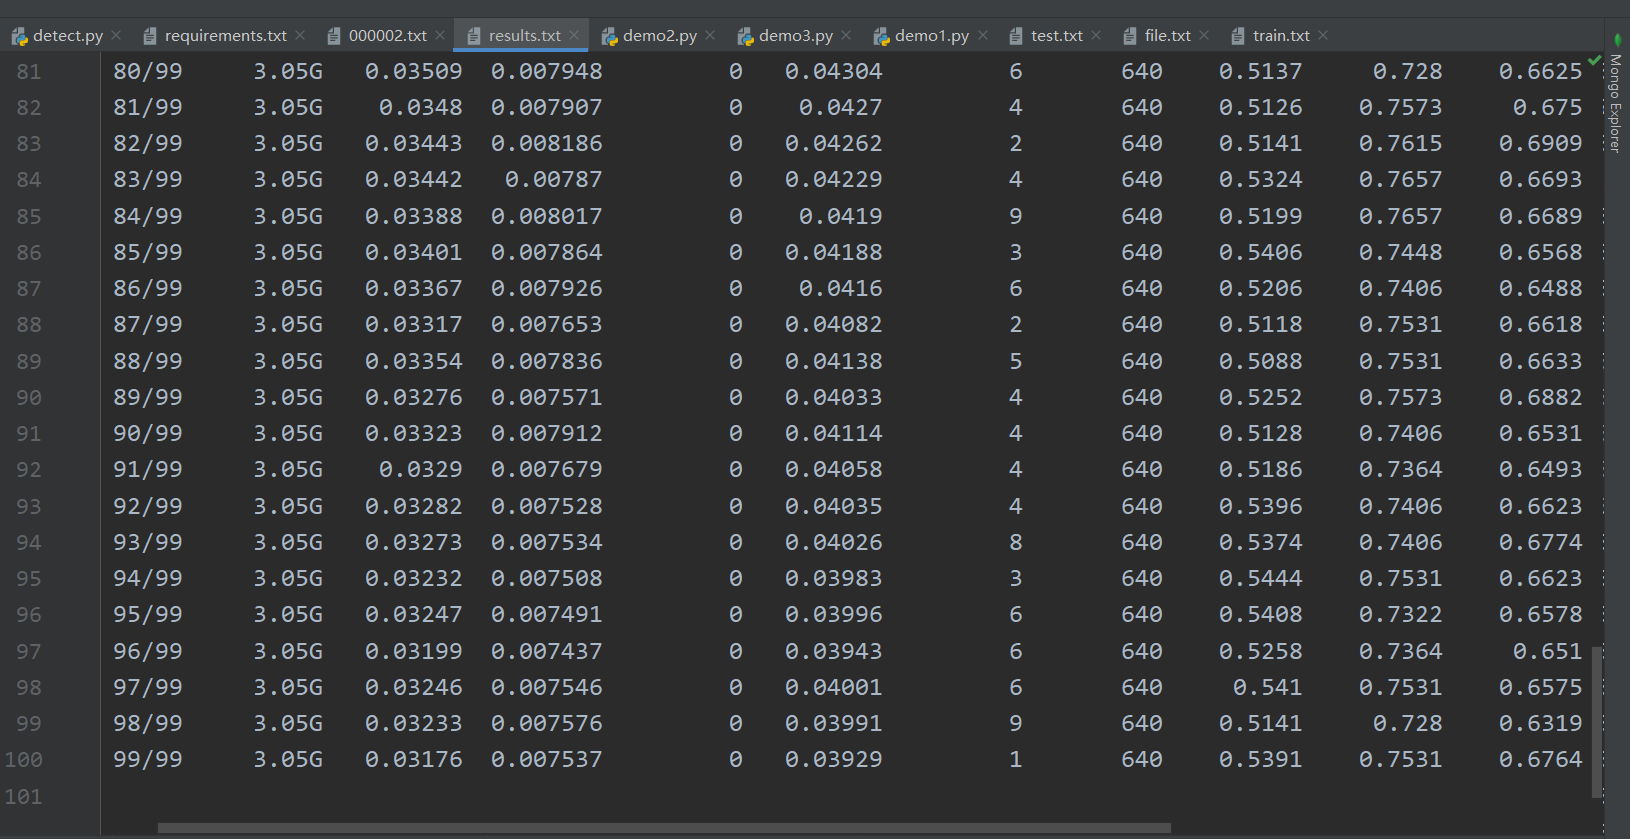
Task: Close the test.txt tab
Action: (x=1096, y=35)
